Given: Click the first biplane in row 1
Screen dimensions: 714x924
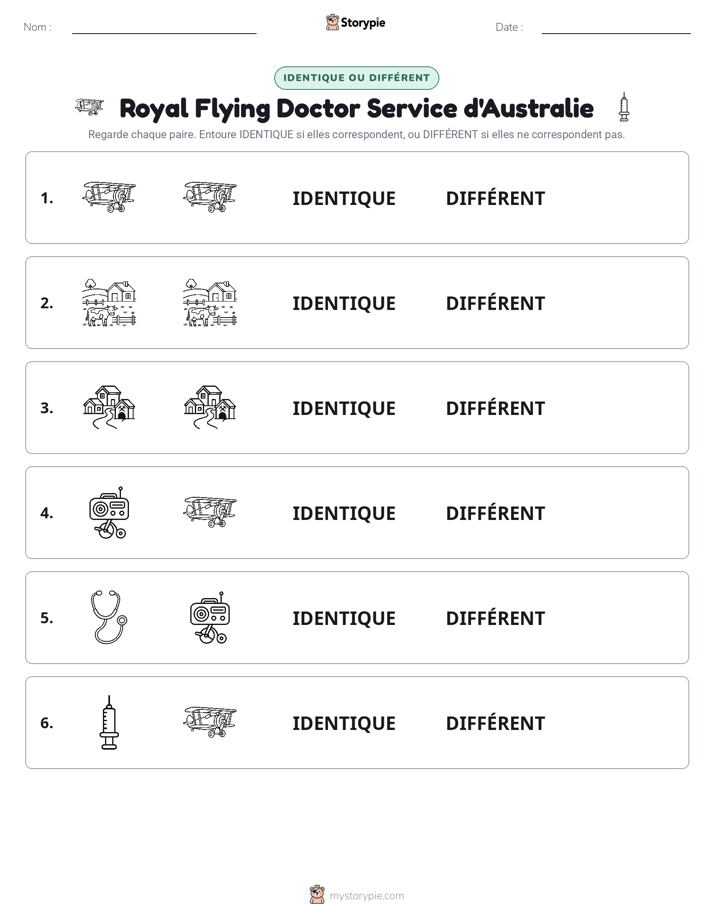Looking at the screenshot, I should tap(109, 197).
